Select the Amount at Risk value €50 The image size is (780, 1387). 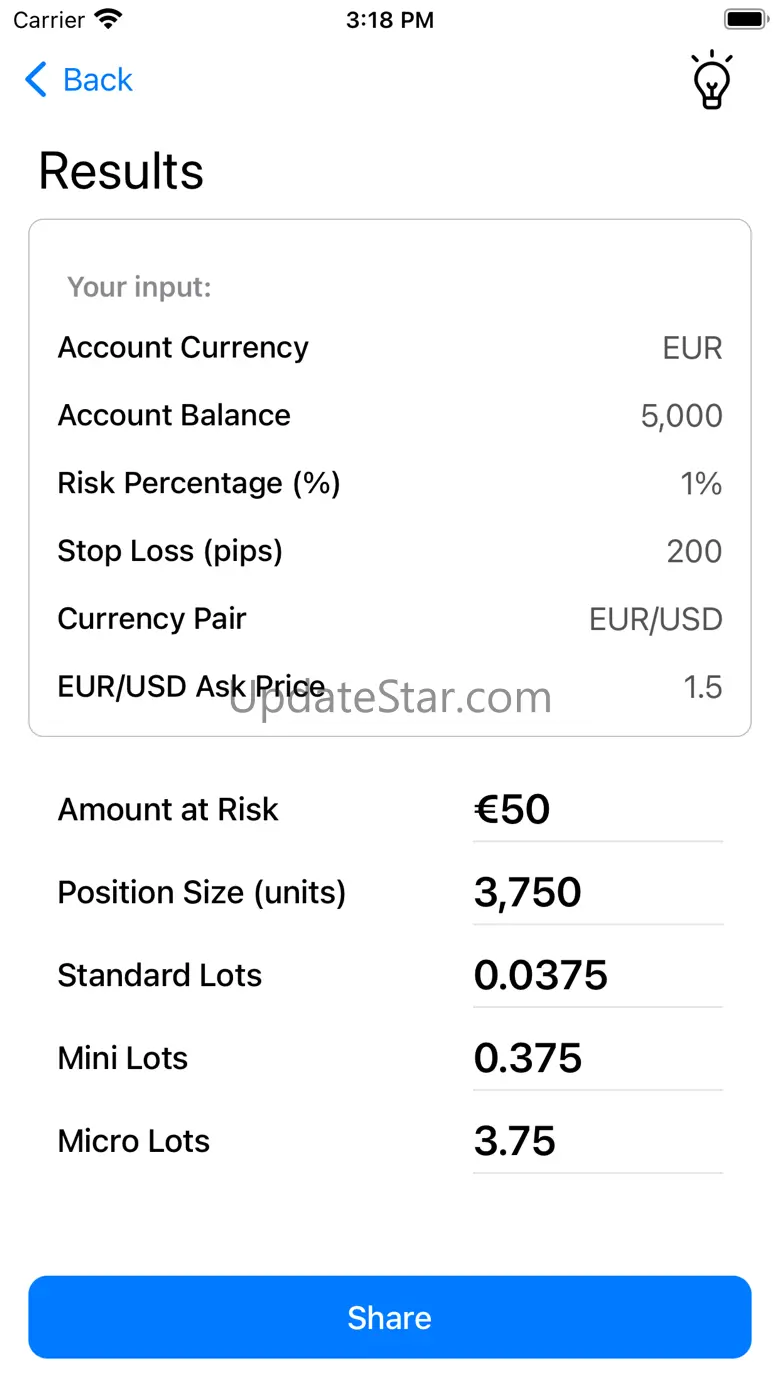click(x=512, y=810)
